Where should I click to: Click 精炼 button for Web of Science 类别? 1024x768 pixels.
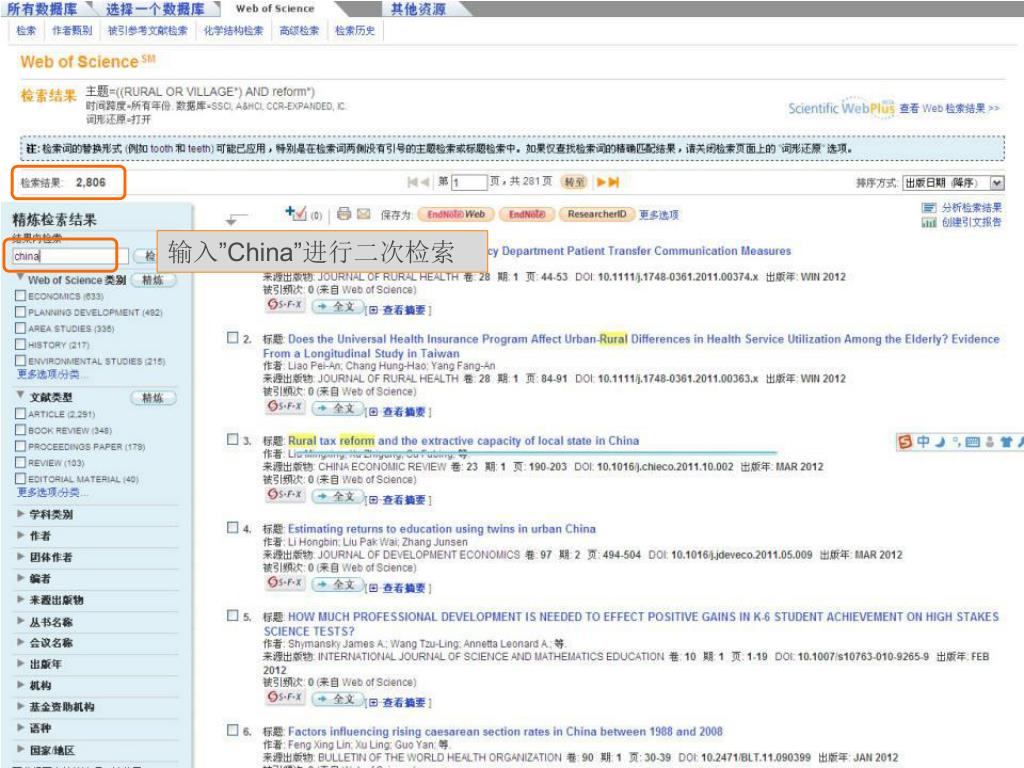(x=153, y=280)
